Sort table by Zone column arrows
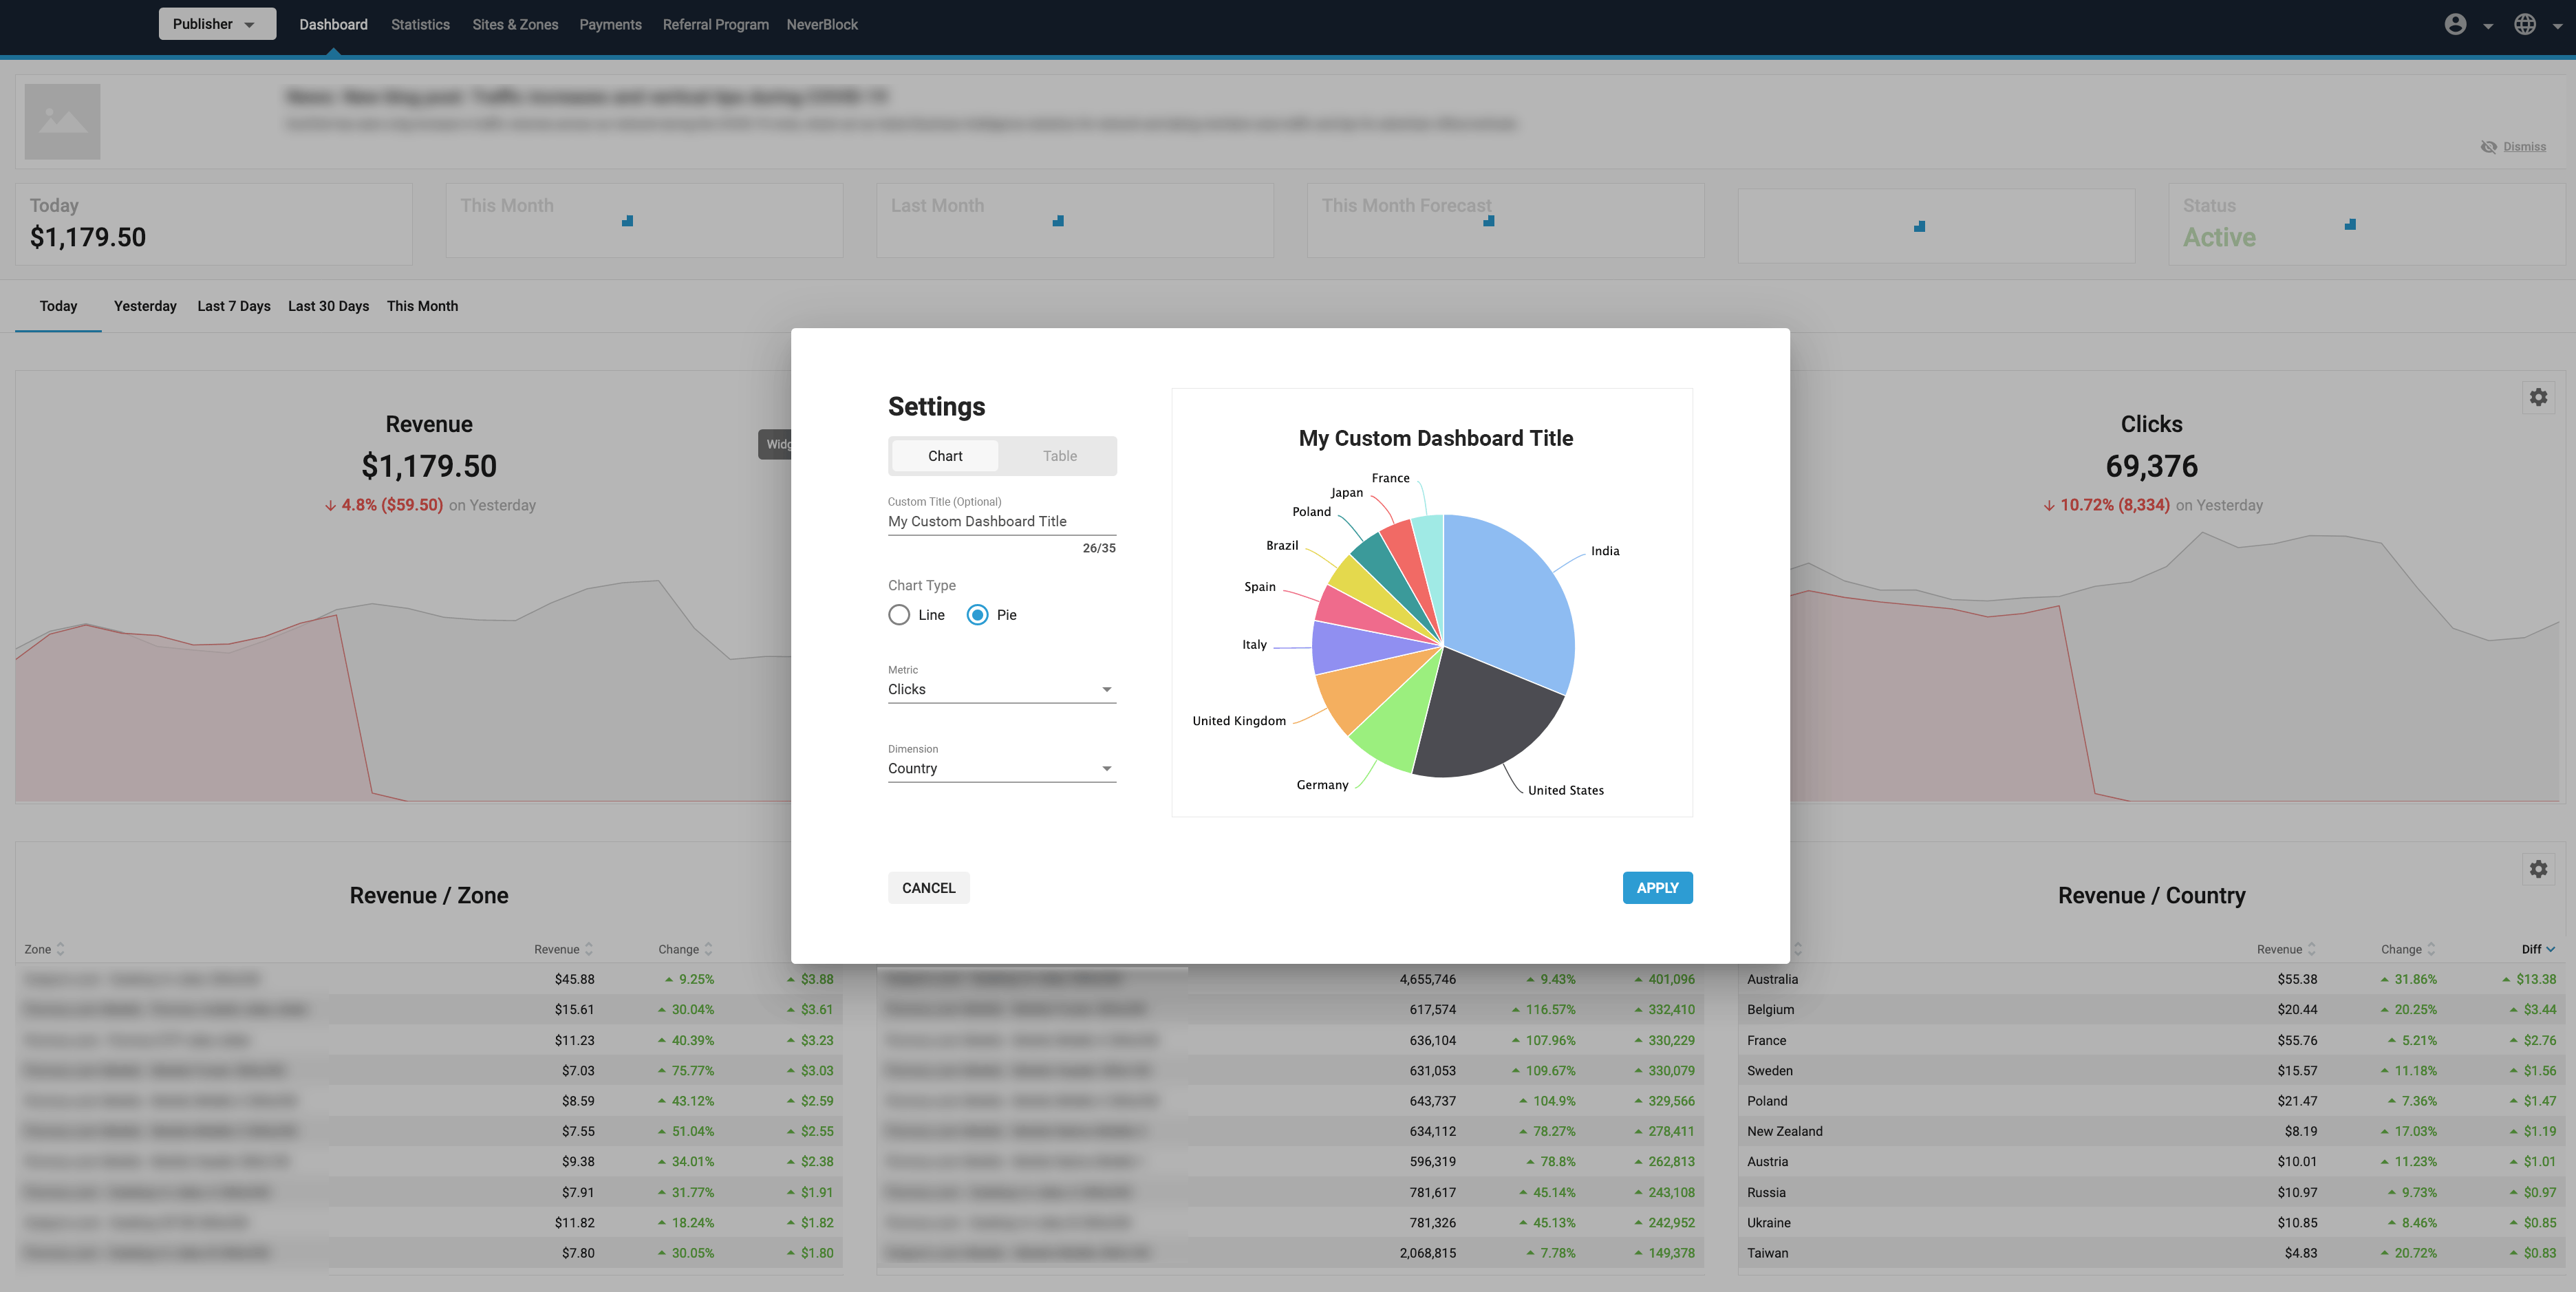2576x1292 pixels. (60, 949)
